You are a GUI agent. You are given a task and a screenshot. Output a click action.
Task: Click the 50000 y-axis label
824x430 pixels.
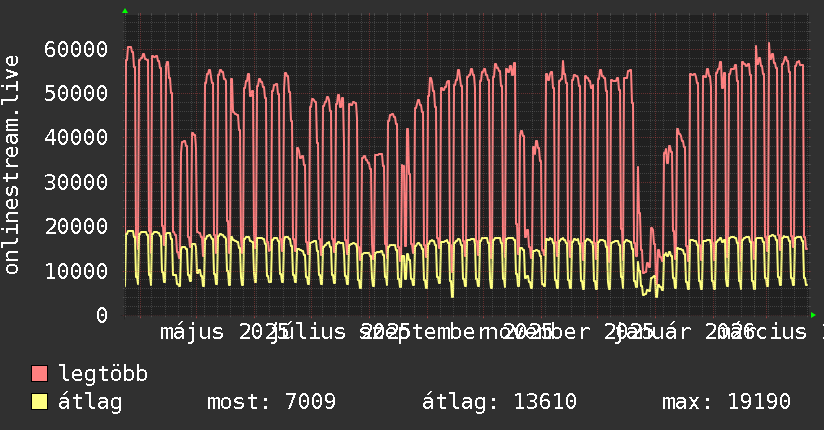[76, 94]
